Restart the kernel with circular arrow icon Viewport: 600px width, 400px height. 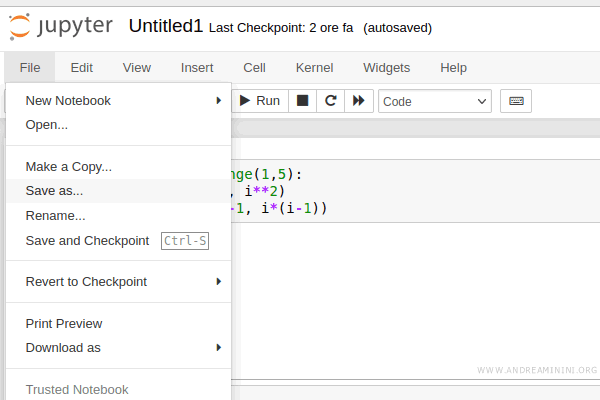pos(330,101)
